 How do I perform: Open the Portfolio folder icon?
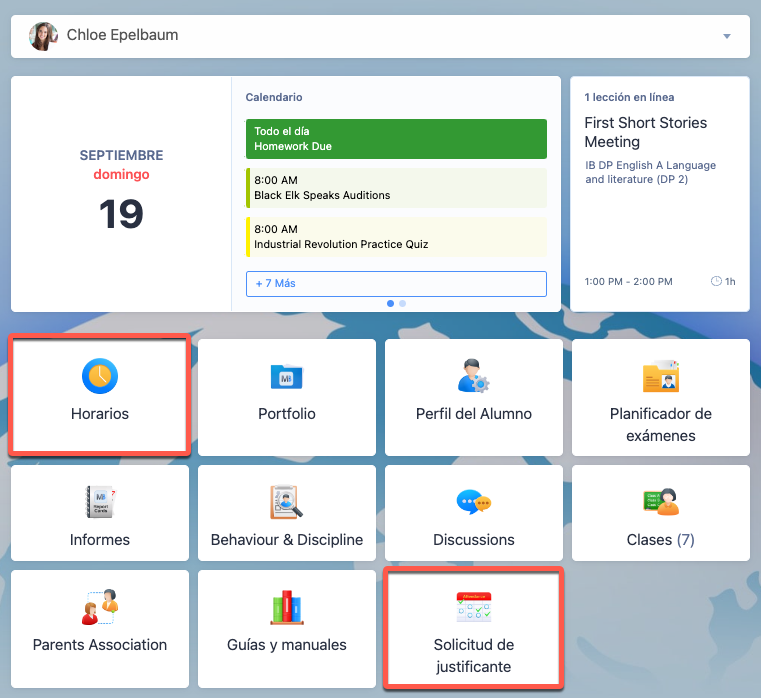[x=287, y=376]
